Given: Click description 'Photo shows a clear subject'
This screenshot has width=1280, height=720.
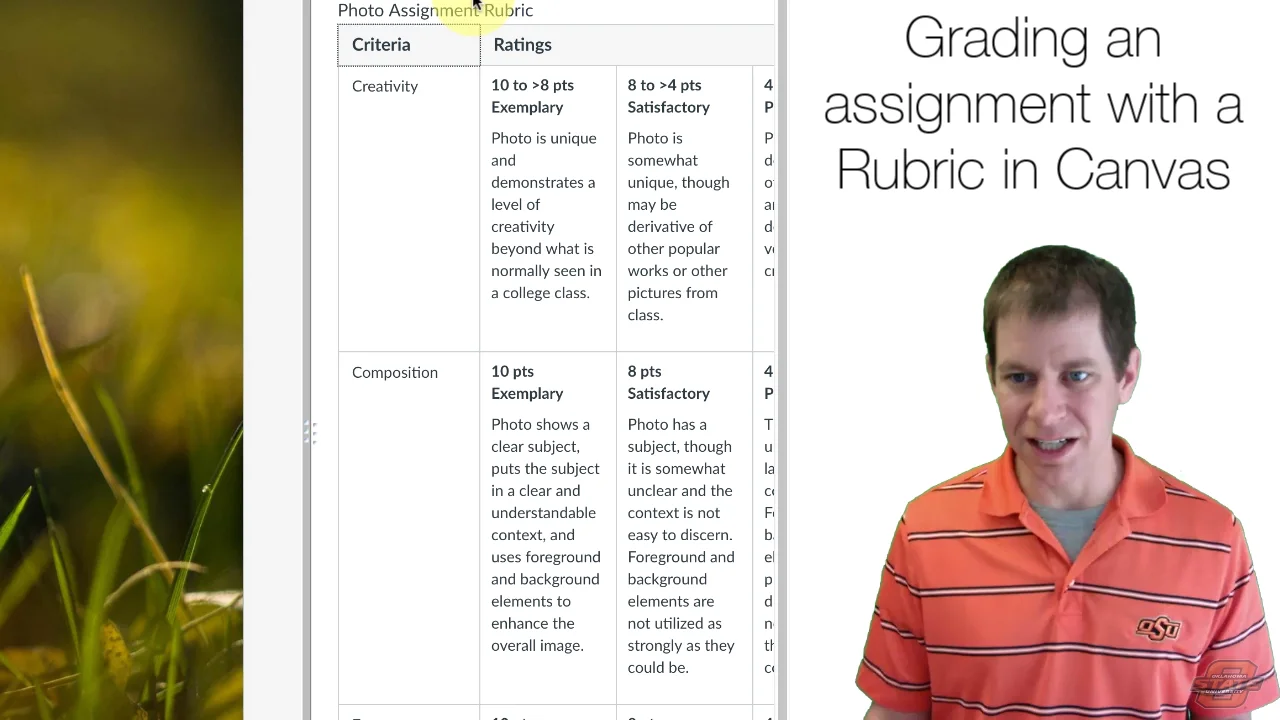Looking at the screenshot, I should 546,534.
